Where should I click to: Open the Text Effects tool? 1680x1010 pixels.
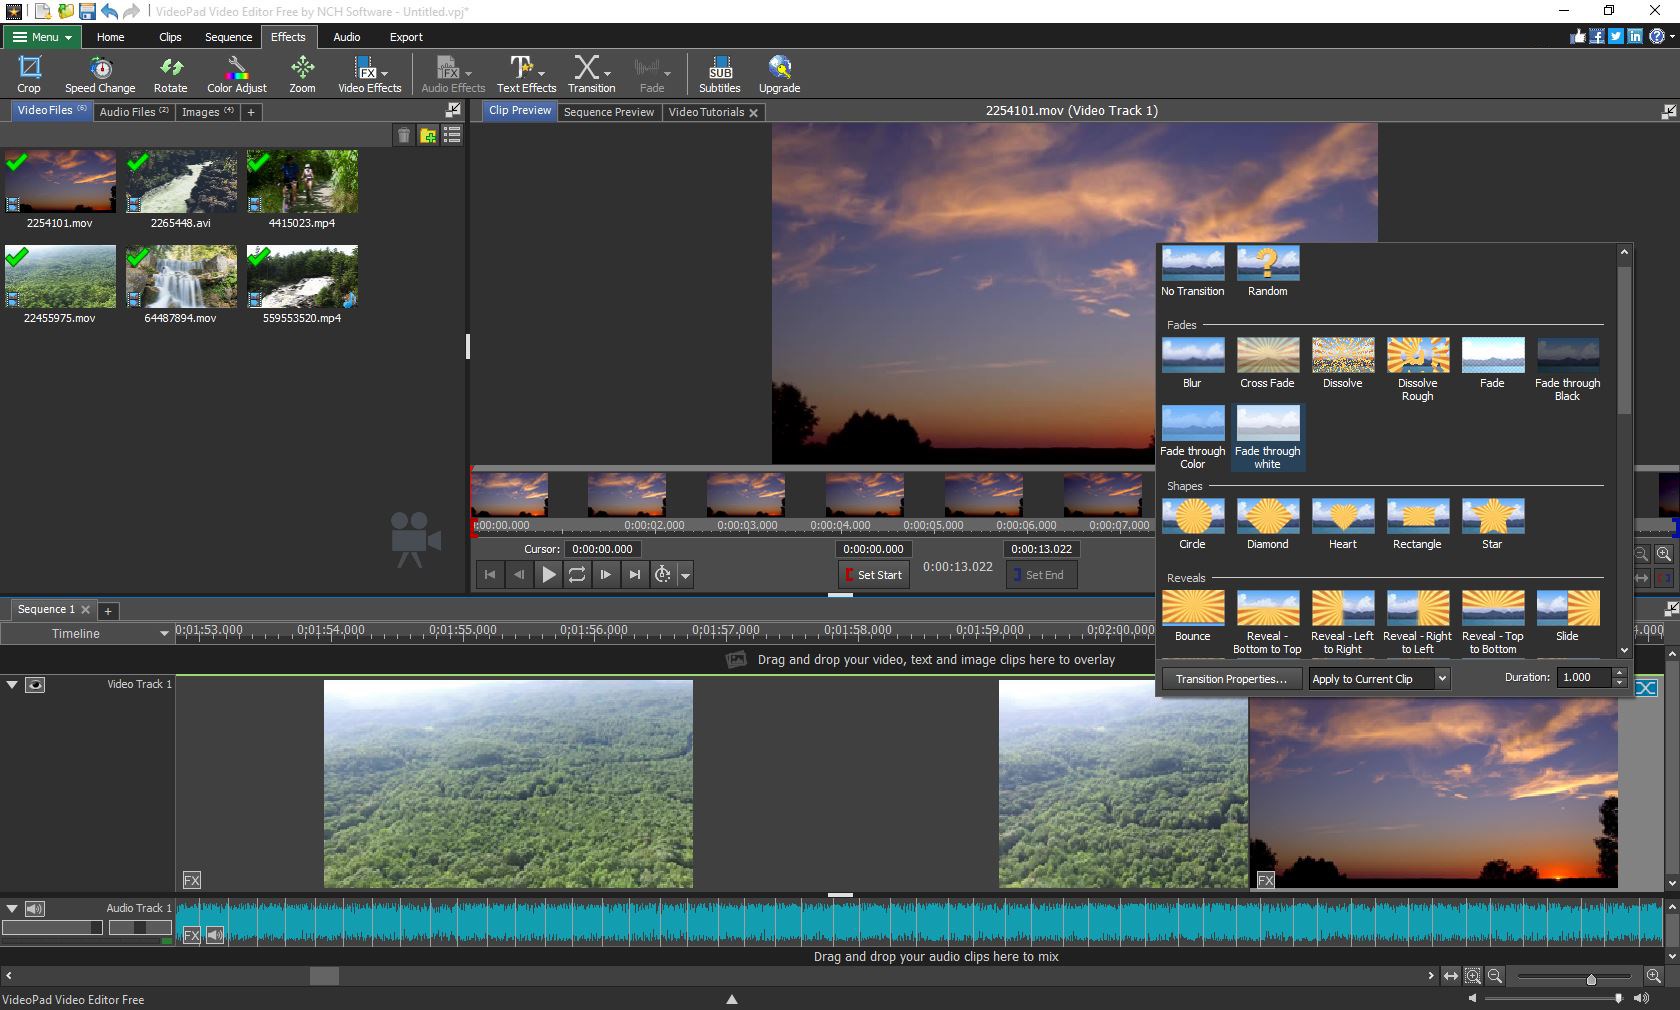(521, 73)
